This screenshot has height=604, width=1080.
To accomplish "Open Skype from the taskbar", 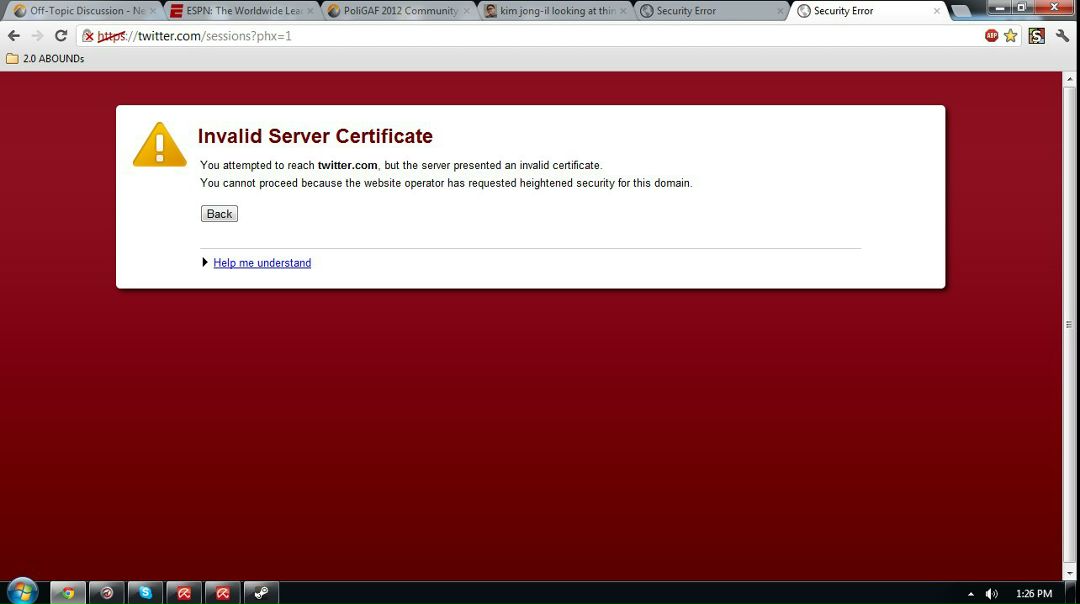I will (146, 593).
